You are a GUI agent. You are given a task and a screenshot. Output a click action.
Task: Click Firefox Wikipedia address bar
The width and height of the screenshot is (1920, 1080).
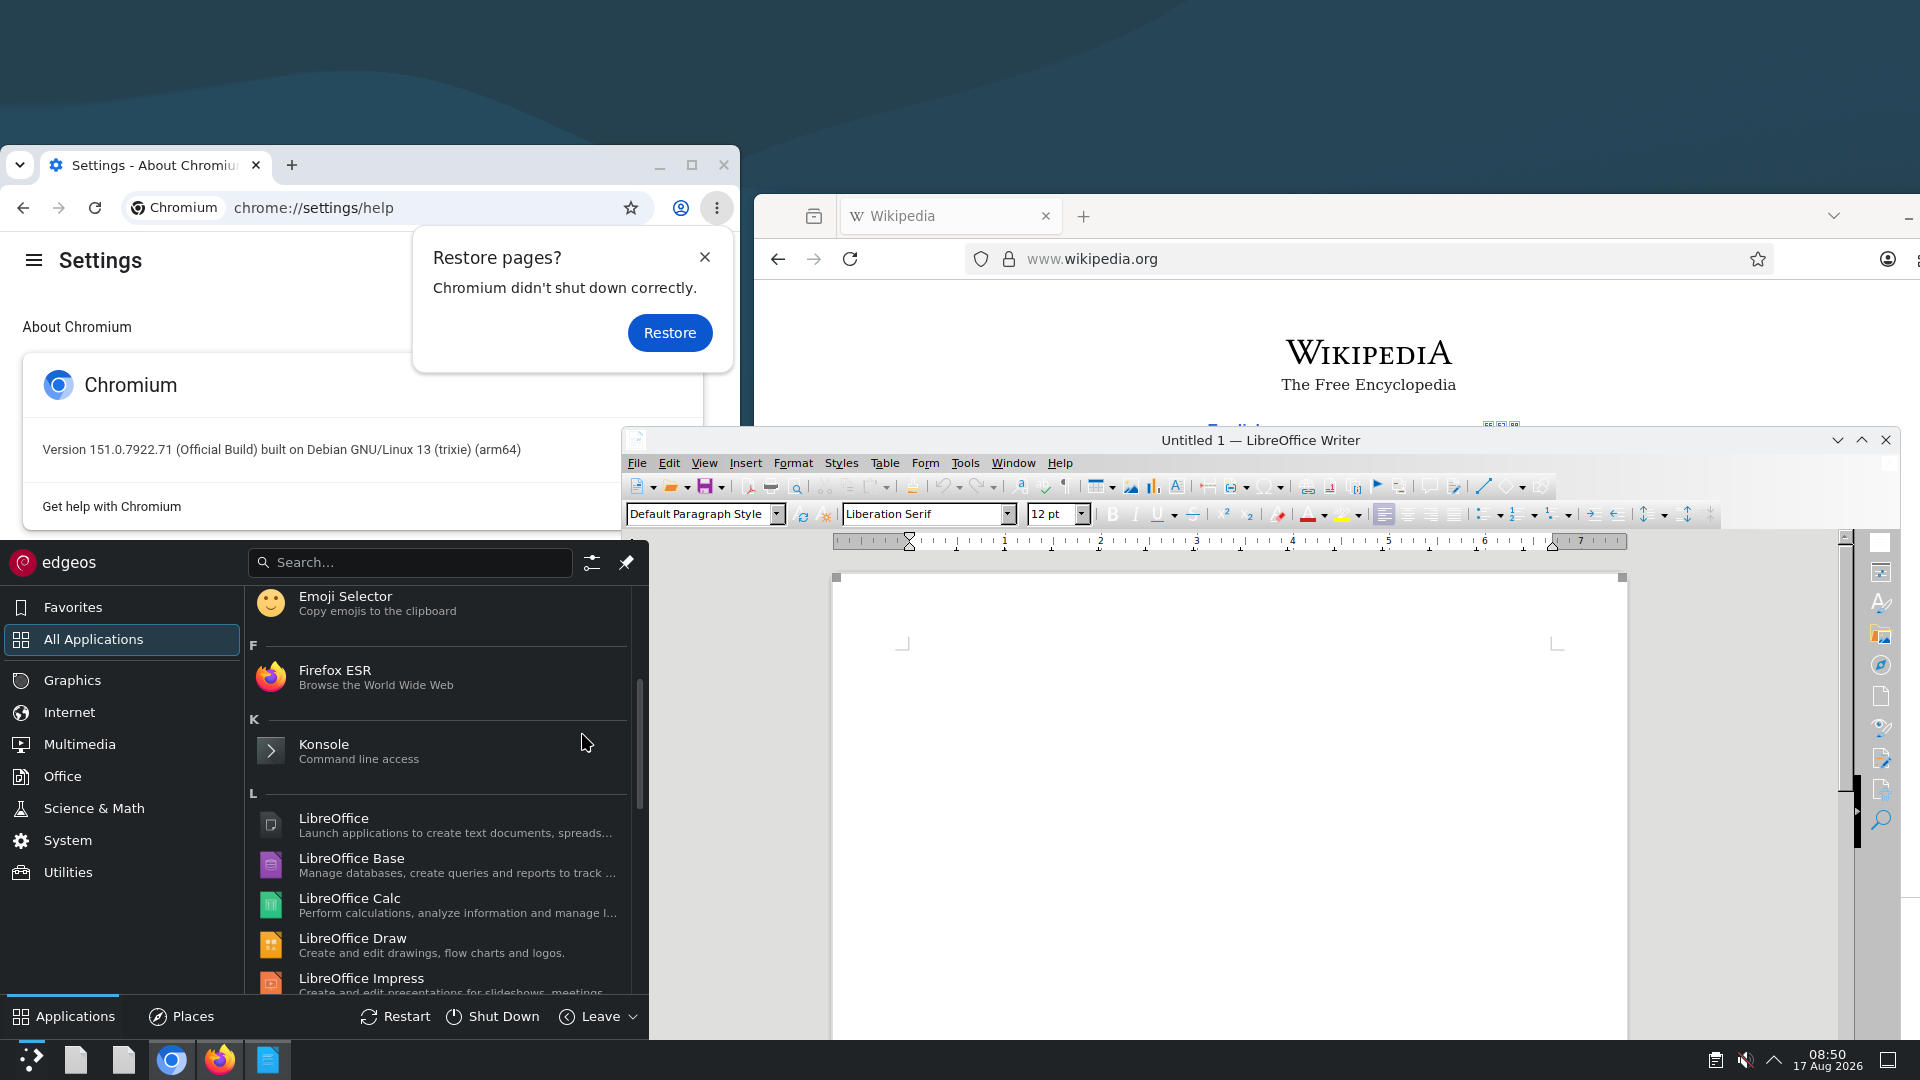[1368, 259]
